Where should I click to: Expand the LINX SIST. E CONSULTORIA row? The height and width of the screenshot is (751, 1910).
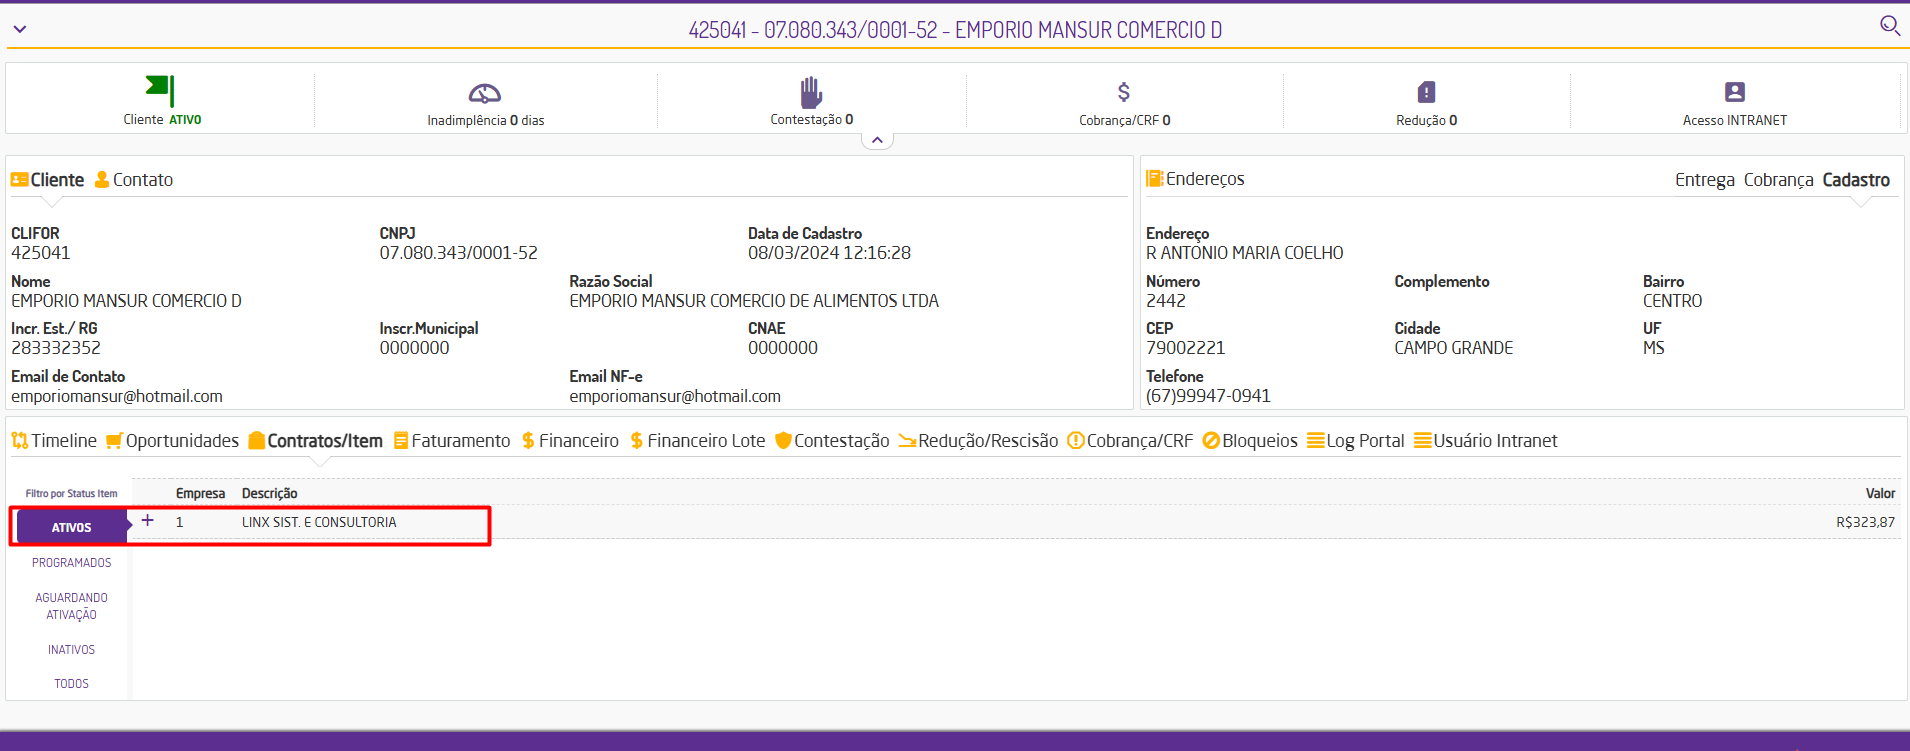(147, 521)
